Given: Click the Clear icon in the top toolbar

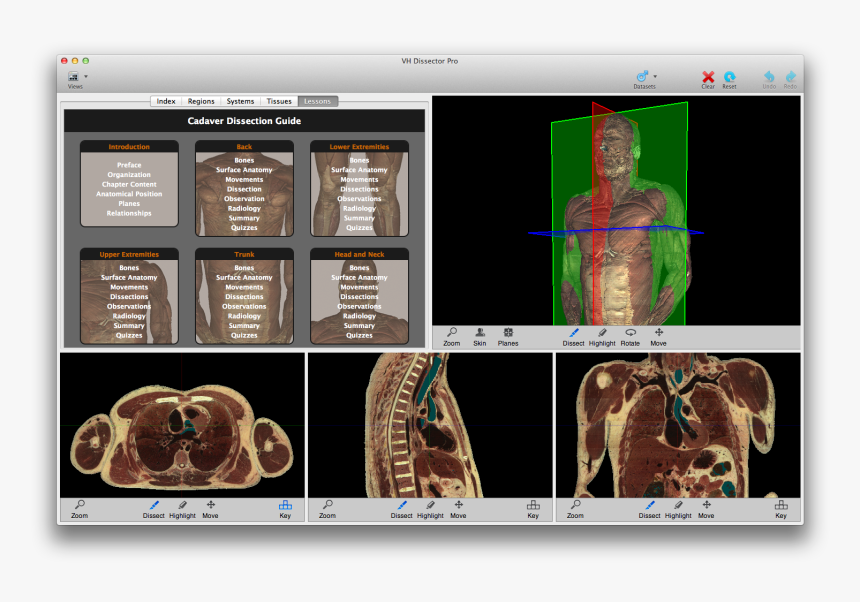Looking at the screenshot, I should [708, 77].
